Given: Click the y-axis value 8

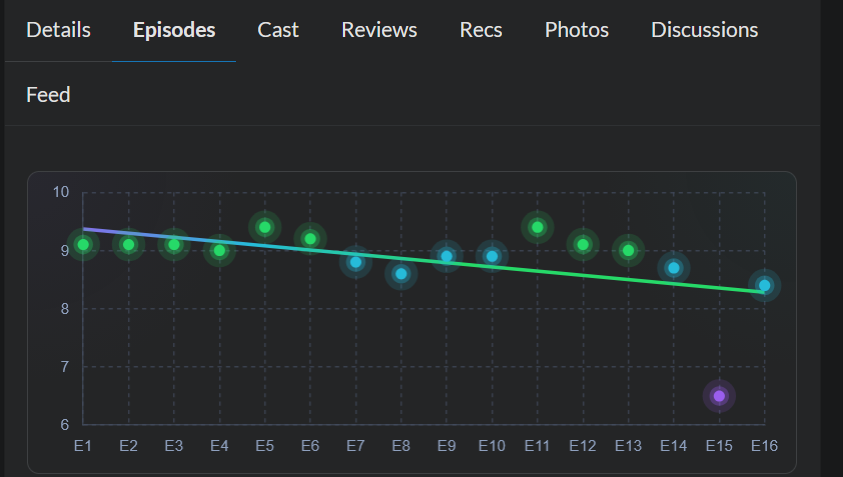Looking at the screenshot, I should pos(65,309).
